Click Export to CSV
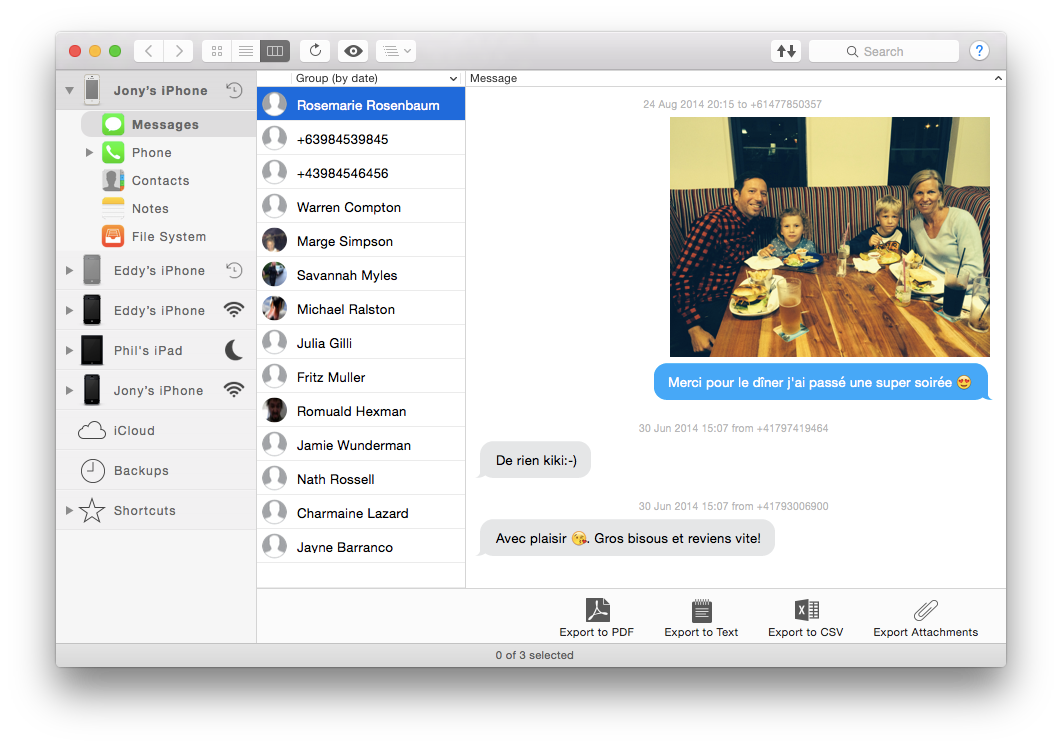Screen dimensions: 1062x747 (x=805, y=618)
